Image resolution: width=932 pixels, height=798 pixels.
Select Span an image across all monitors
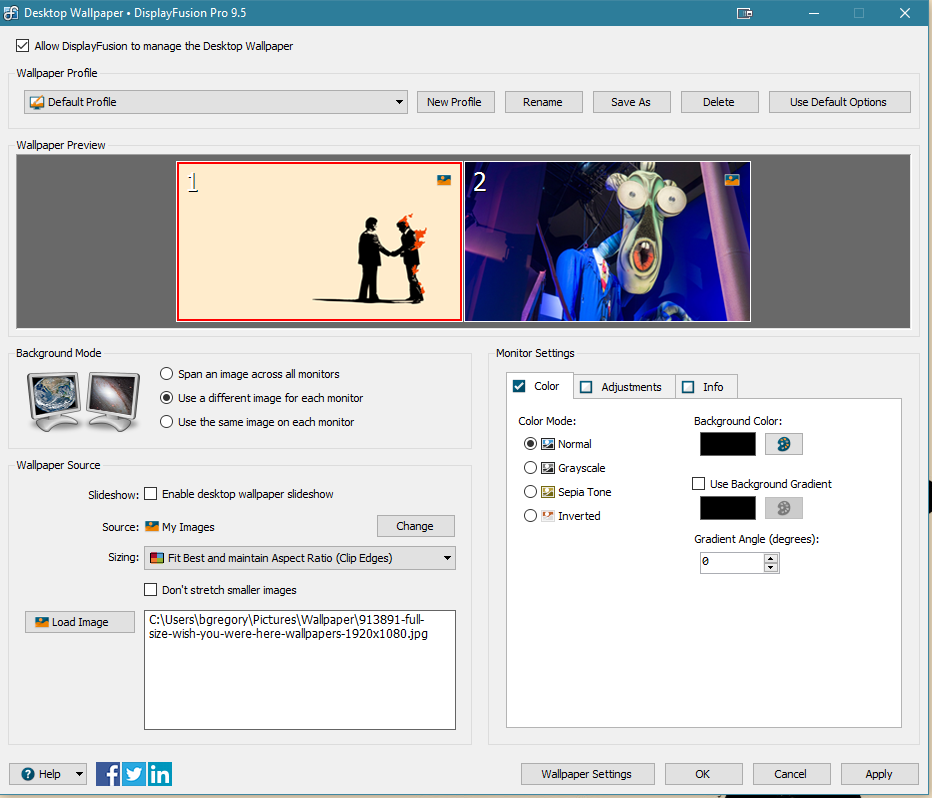point(167,374)
